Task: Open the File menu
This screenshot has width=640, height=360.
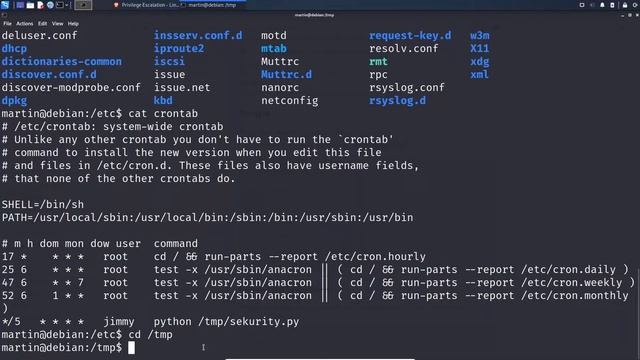Action: tap(7, 24)
